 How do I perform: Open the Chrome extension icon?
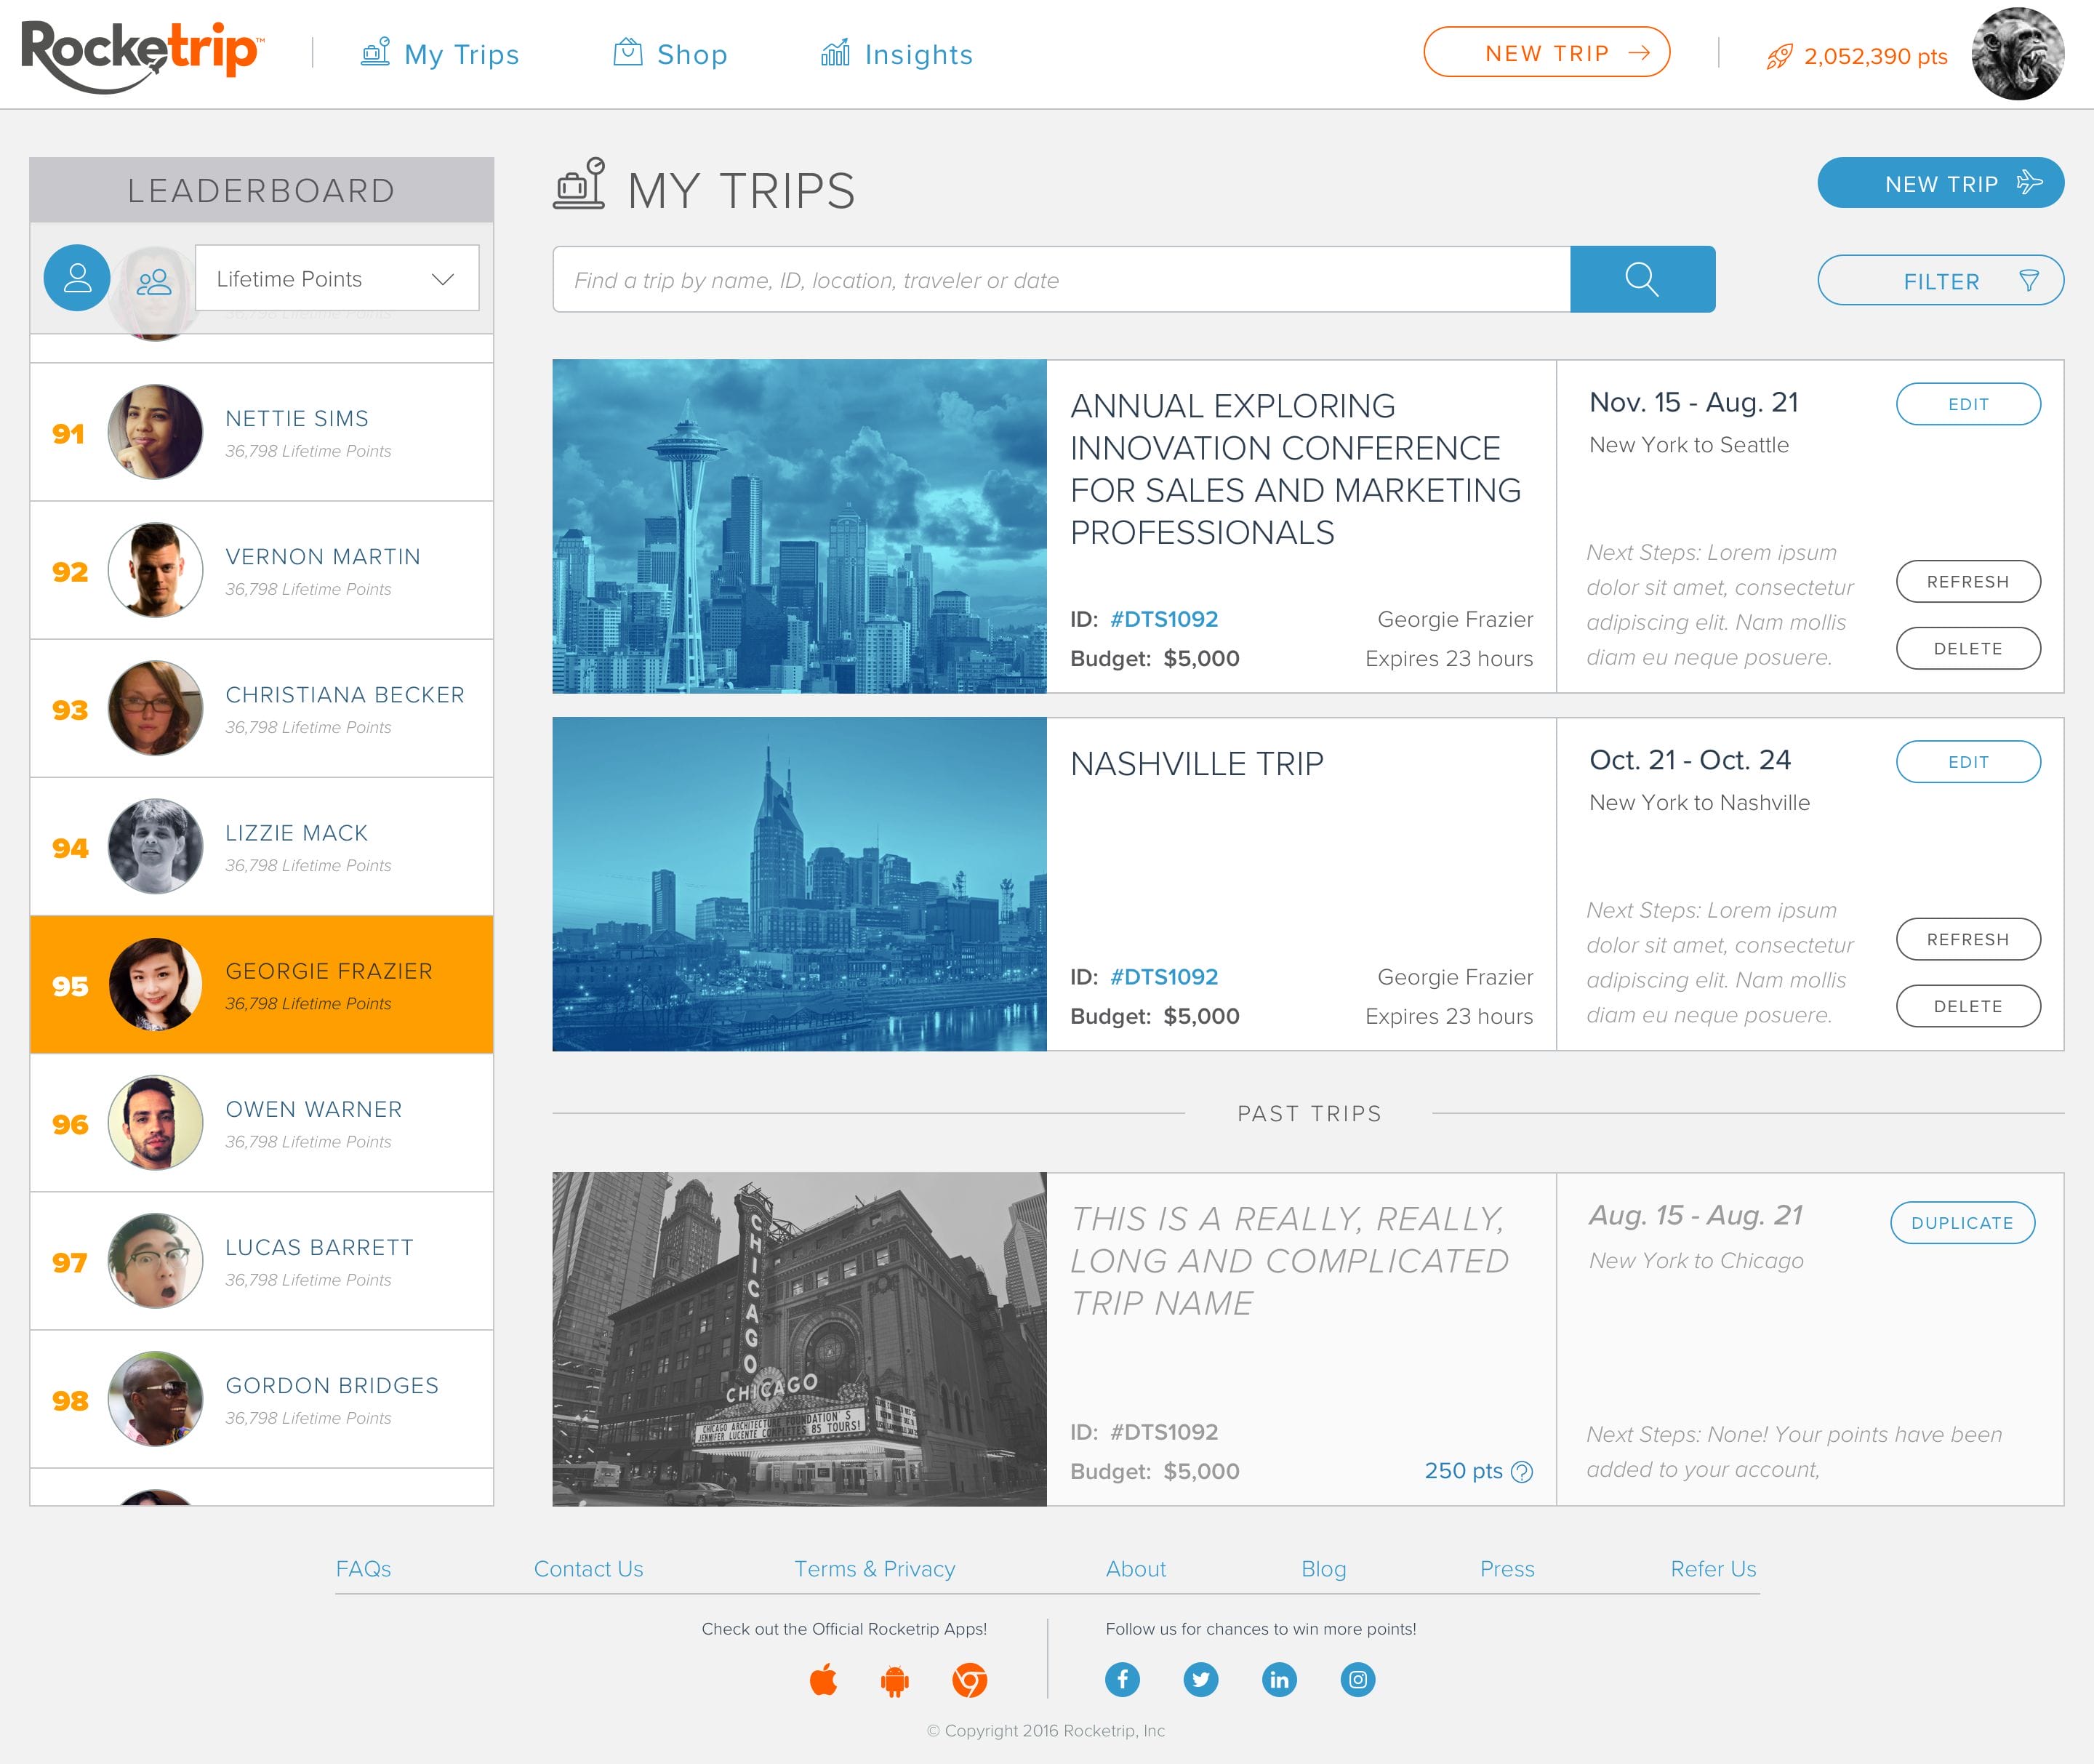969,1680
